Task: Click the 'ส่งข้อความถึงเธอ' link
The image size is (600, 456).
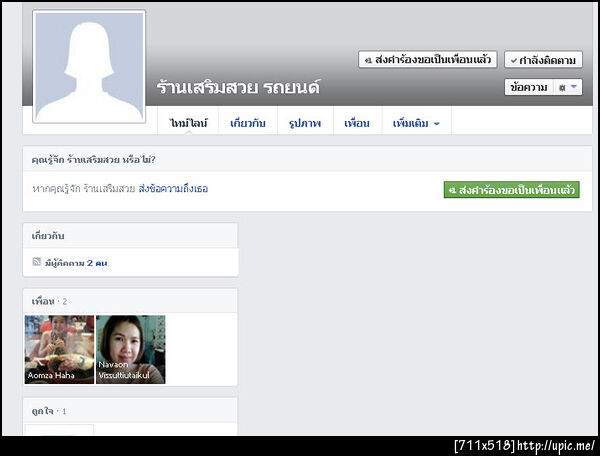Action: (173, 189)
